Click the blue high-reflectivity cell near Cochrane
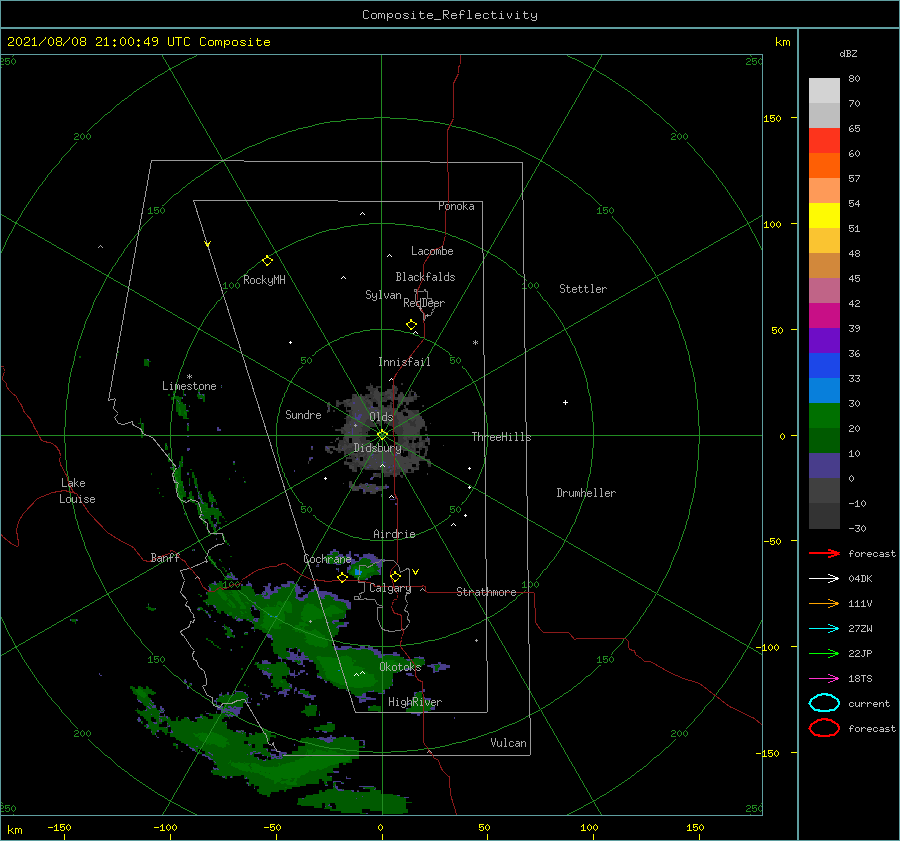The image size is (900, 841). tap(358, 572)
